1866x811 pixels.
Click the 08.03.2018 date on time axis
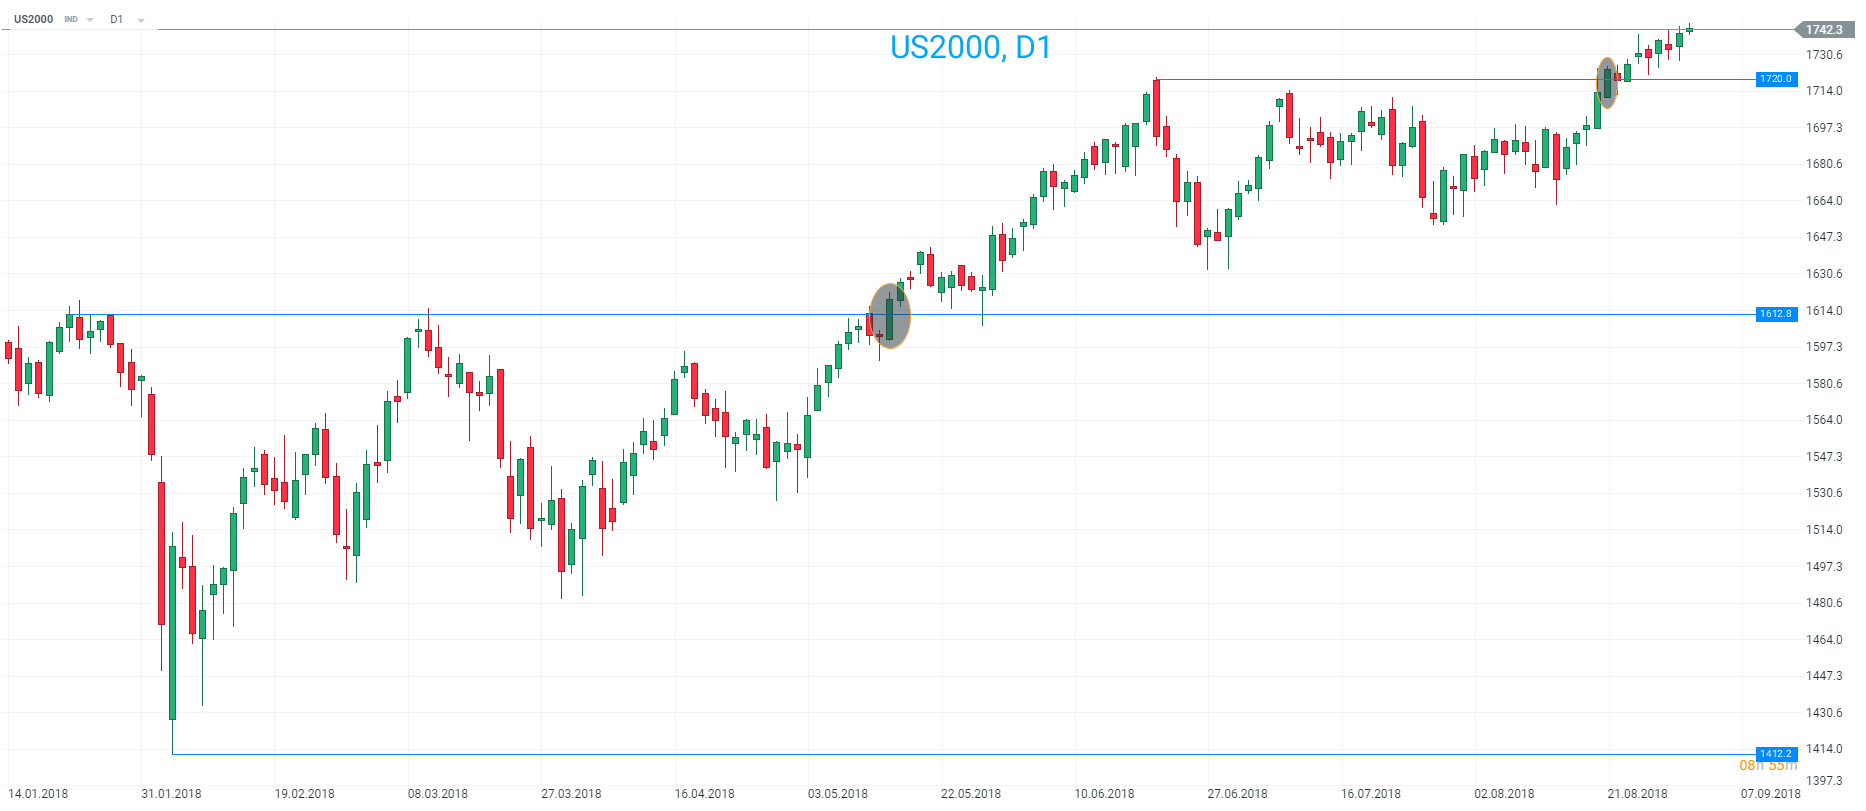click(438, 794)
